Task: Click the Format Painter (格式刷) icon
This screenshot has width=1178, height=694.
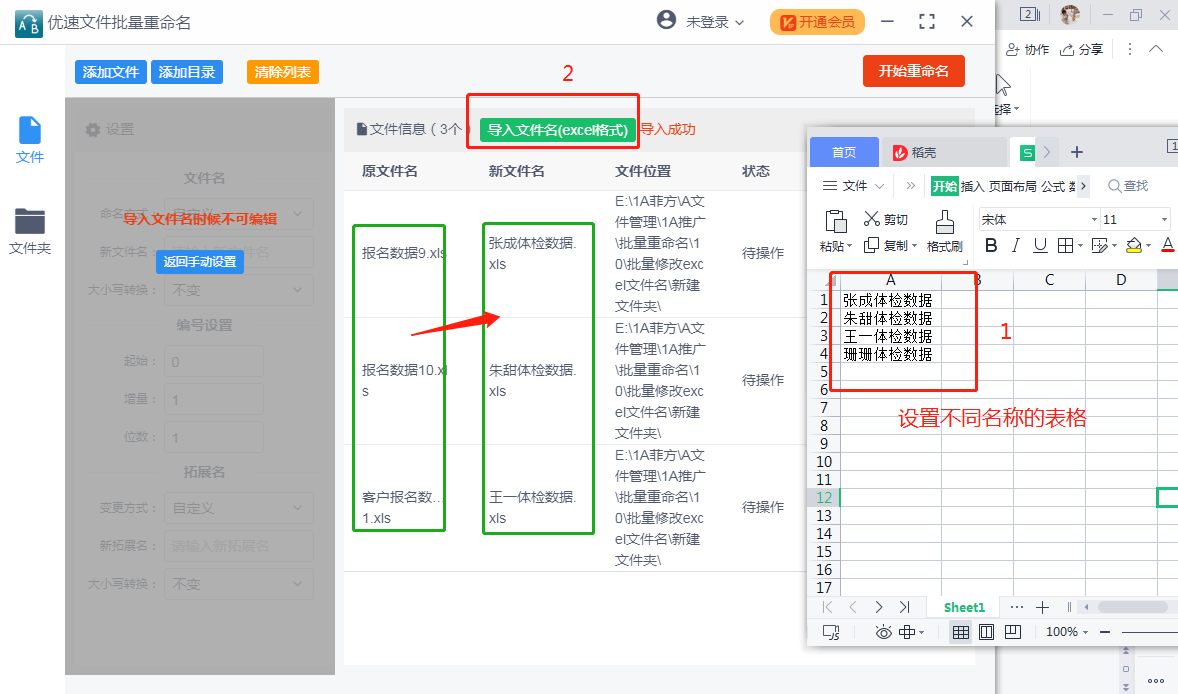Action: click(x=944, y=221)
